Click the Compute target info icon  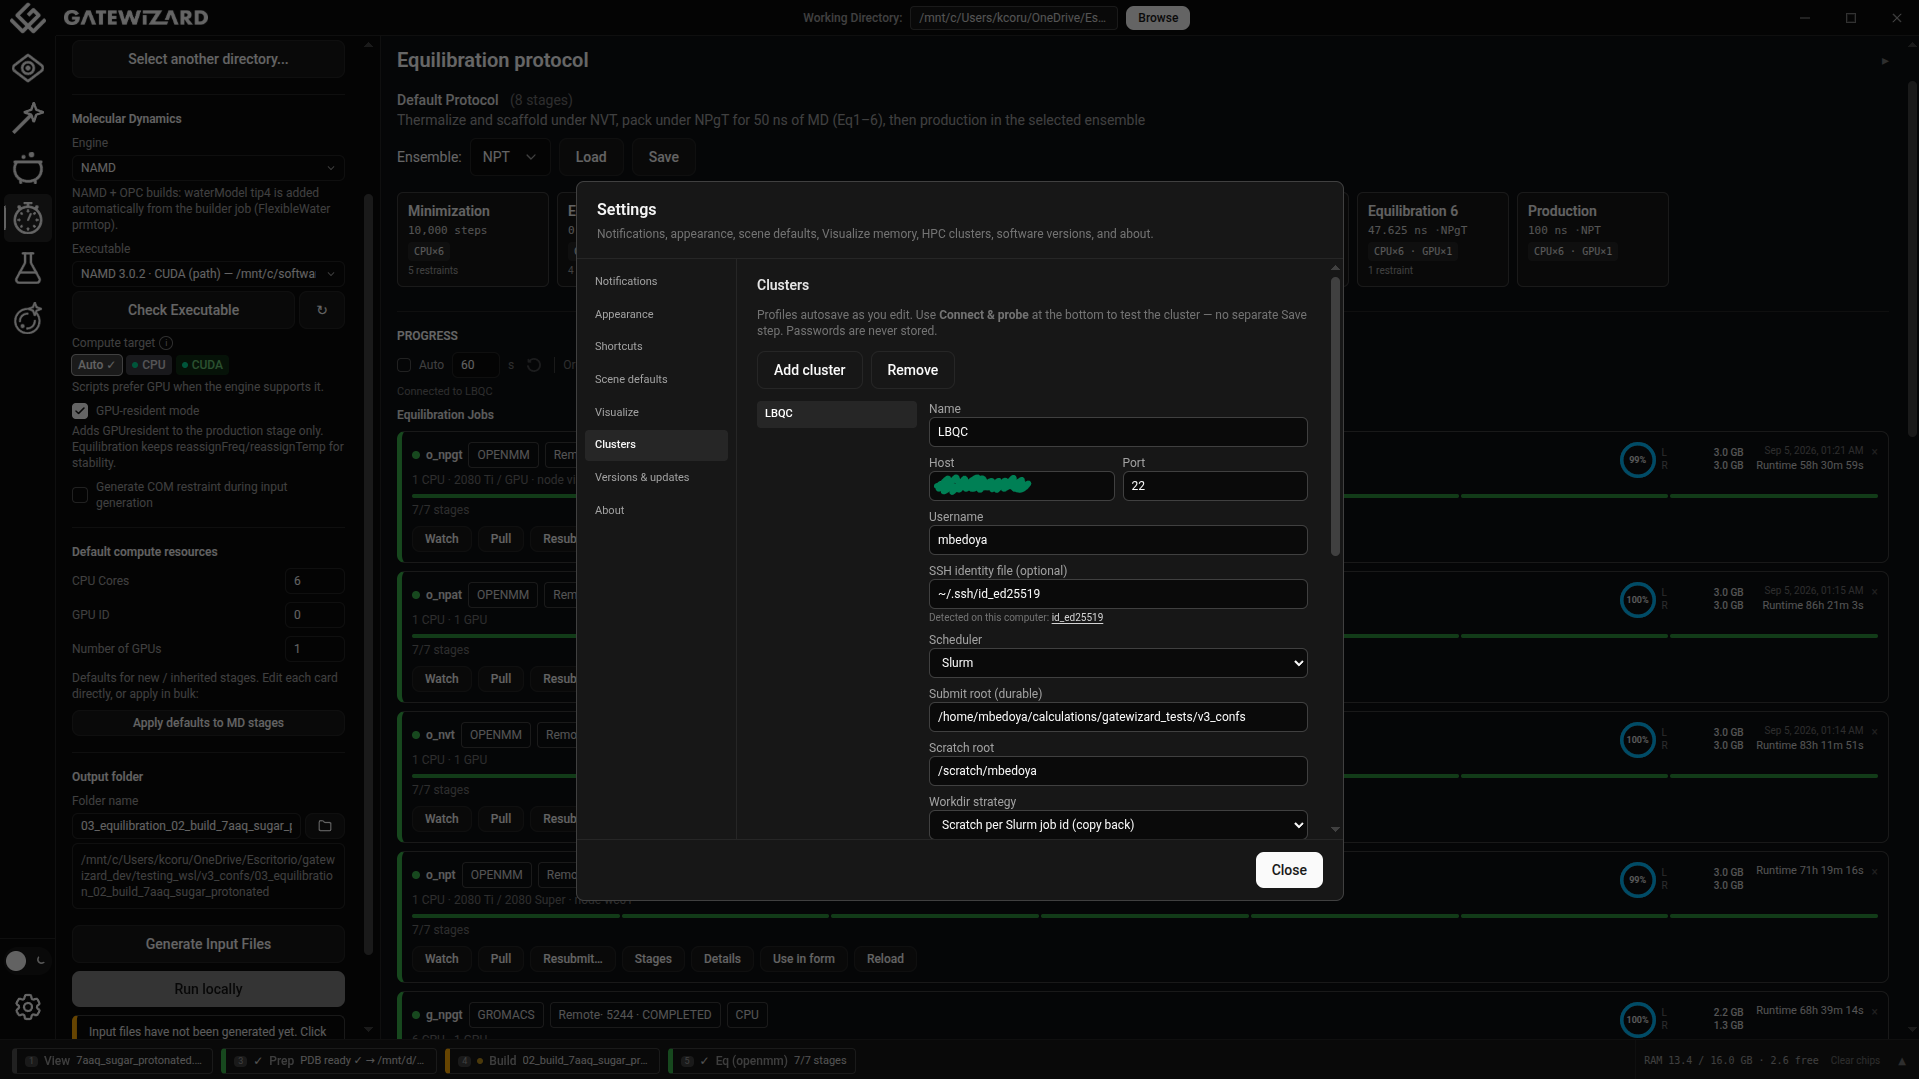166,343
